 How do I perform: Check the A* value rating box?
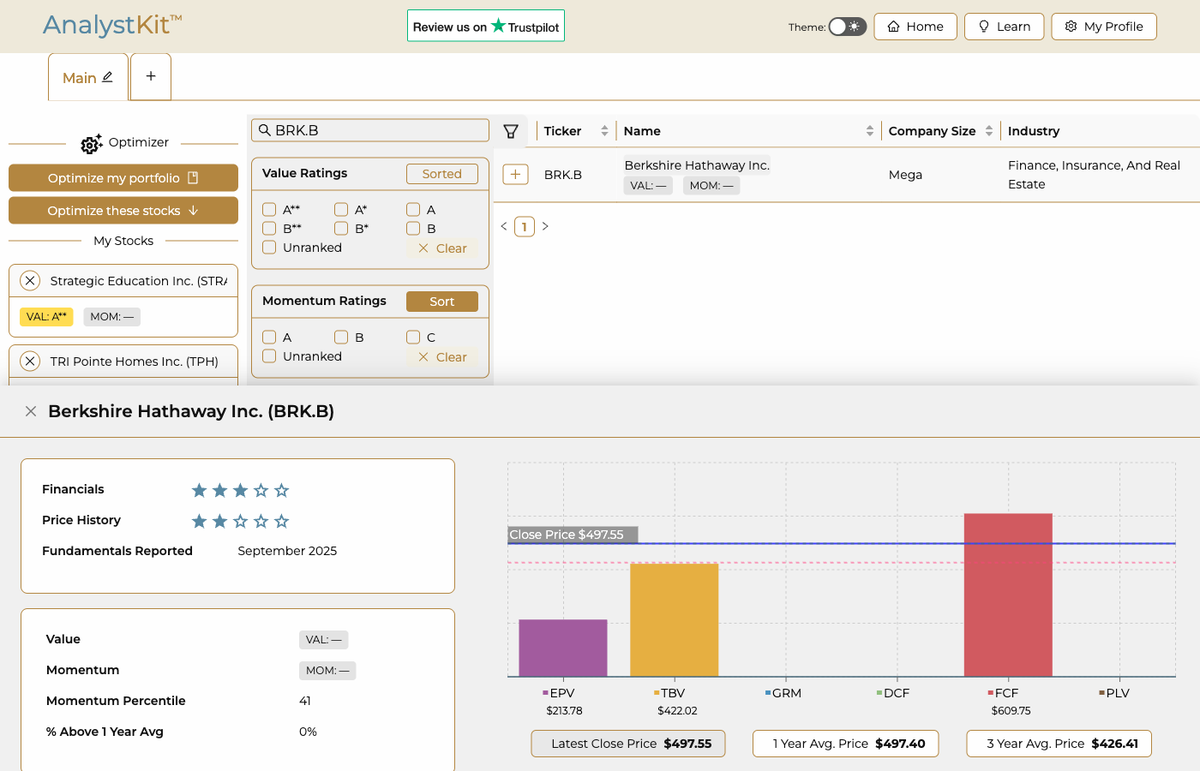[x=341, y=210]
